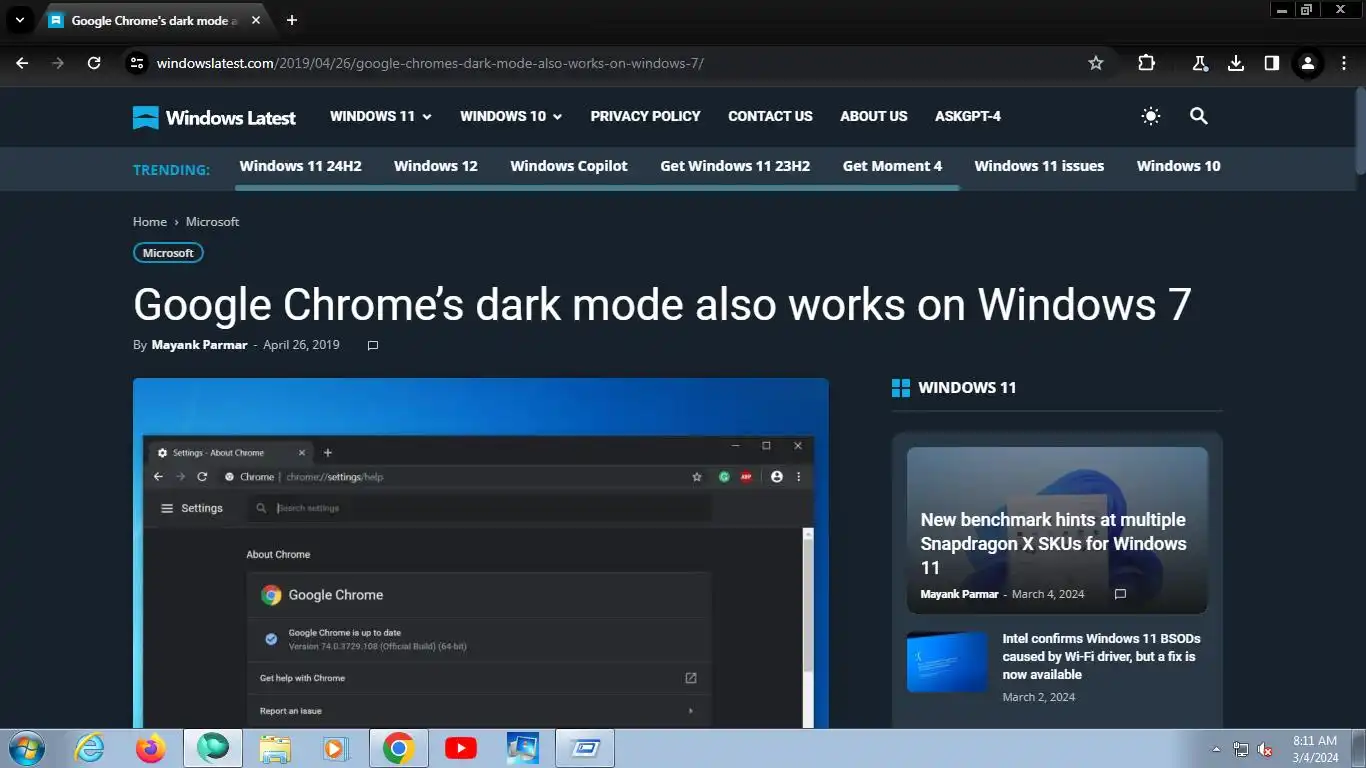
Task: Open trending Windows 11 24H2 link
Action: point(300,166)
